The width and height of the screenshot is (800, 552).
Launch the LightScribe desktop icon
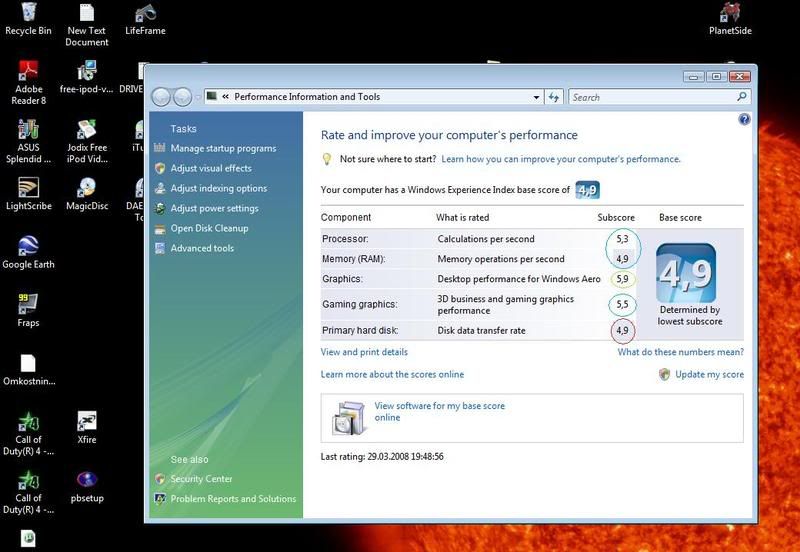(29, 194)
